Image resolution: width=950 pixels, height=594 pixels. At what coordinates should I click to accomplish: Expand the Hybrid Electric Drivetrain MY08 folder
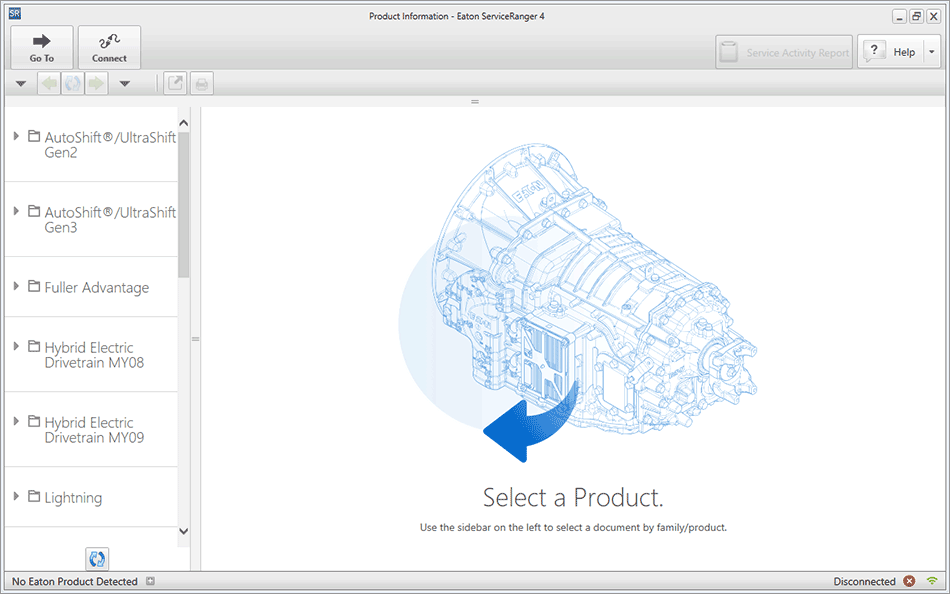(x=16, y=346)
